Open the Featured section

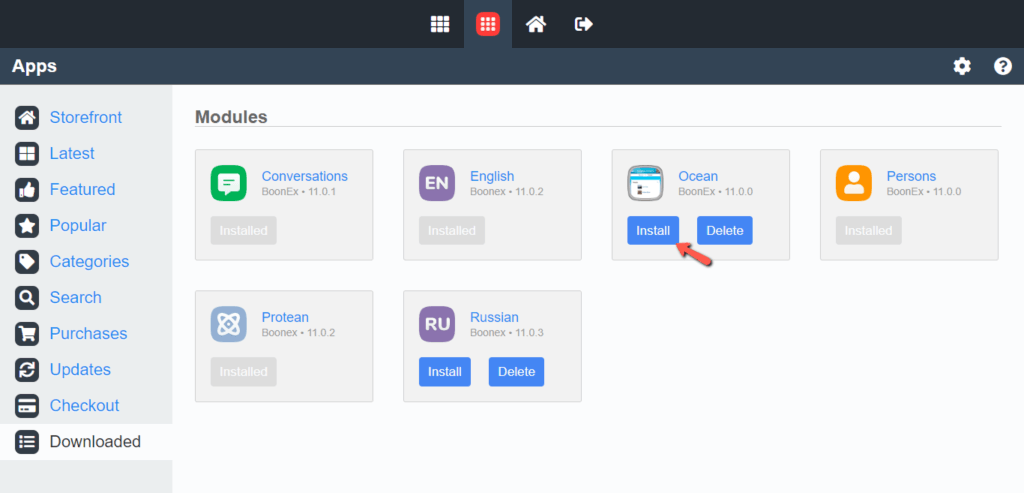pos(82,189)
